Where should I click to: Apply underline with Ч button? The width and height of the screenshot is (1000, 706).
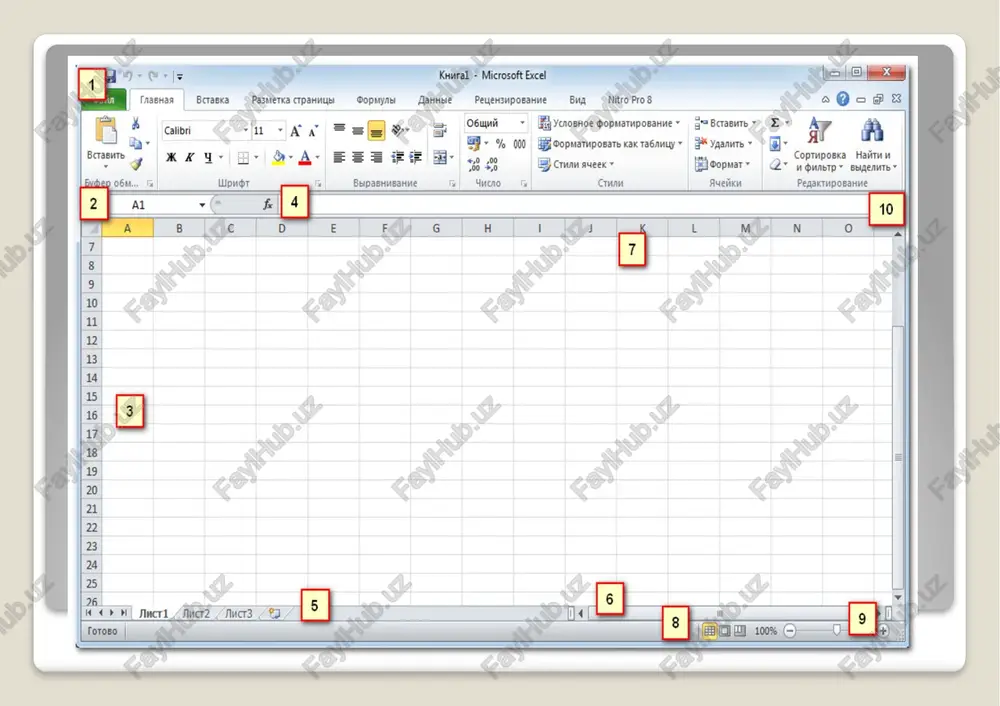[208, 157]
